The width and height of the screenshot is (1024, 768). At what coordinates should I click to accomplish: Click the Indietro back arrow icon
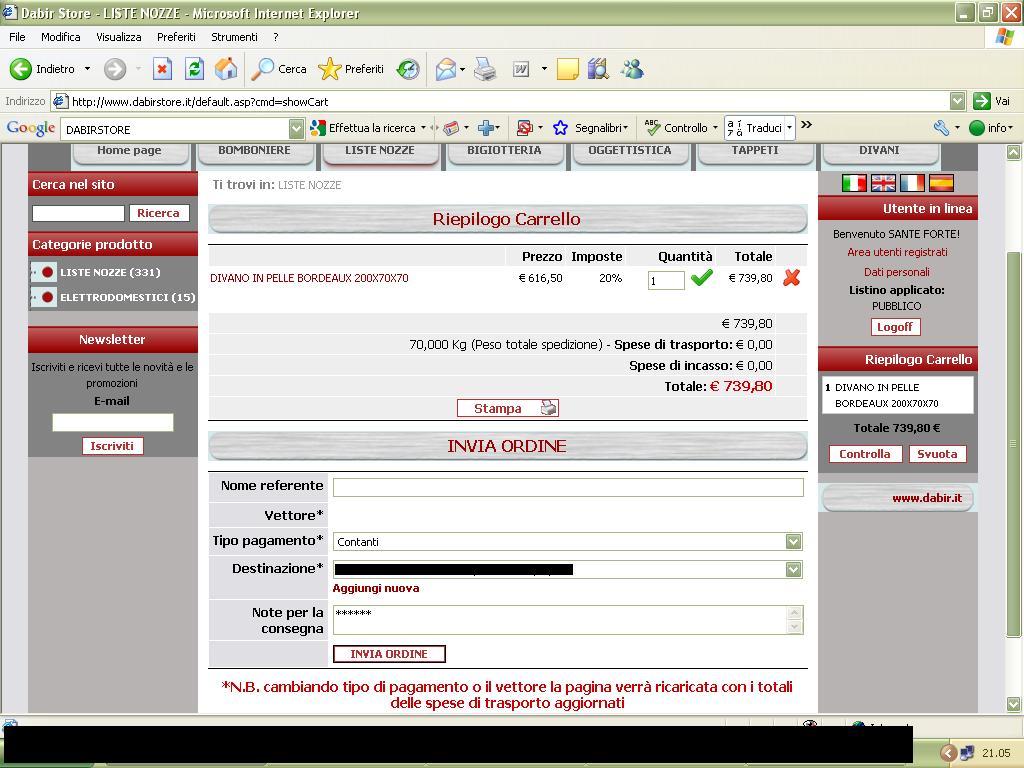point(20,69)
